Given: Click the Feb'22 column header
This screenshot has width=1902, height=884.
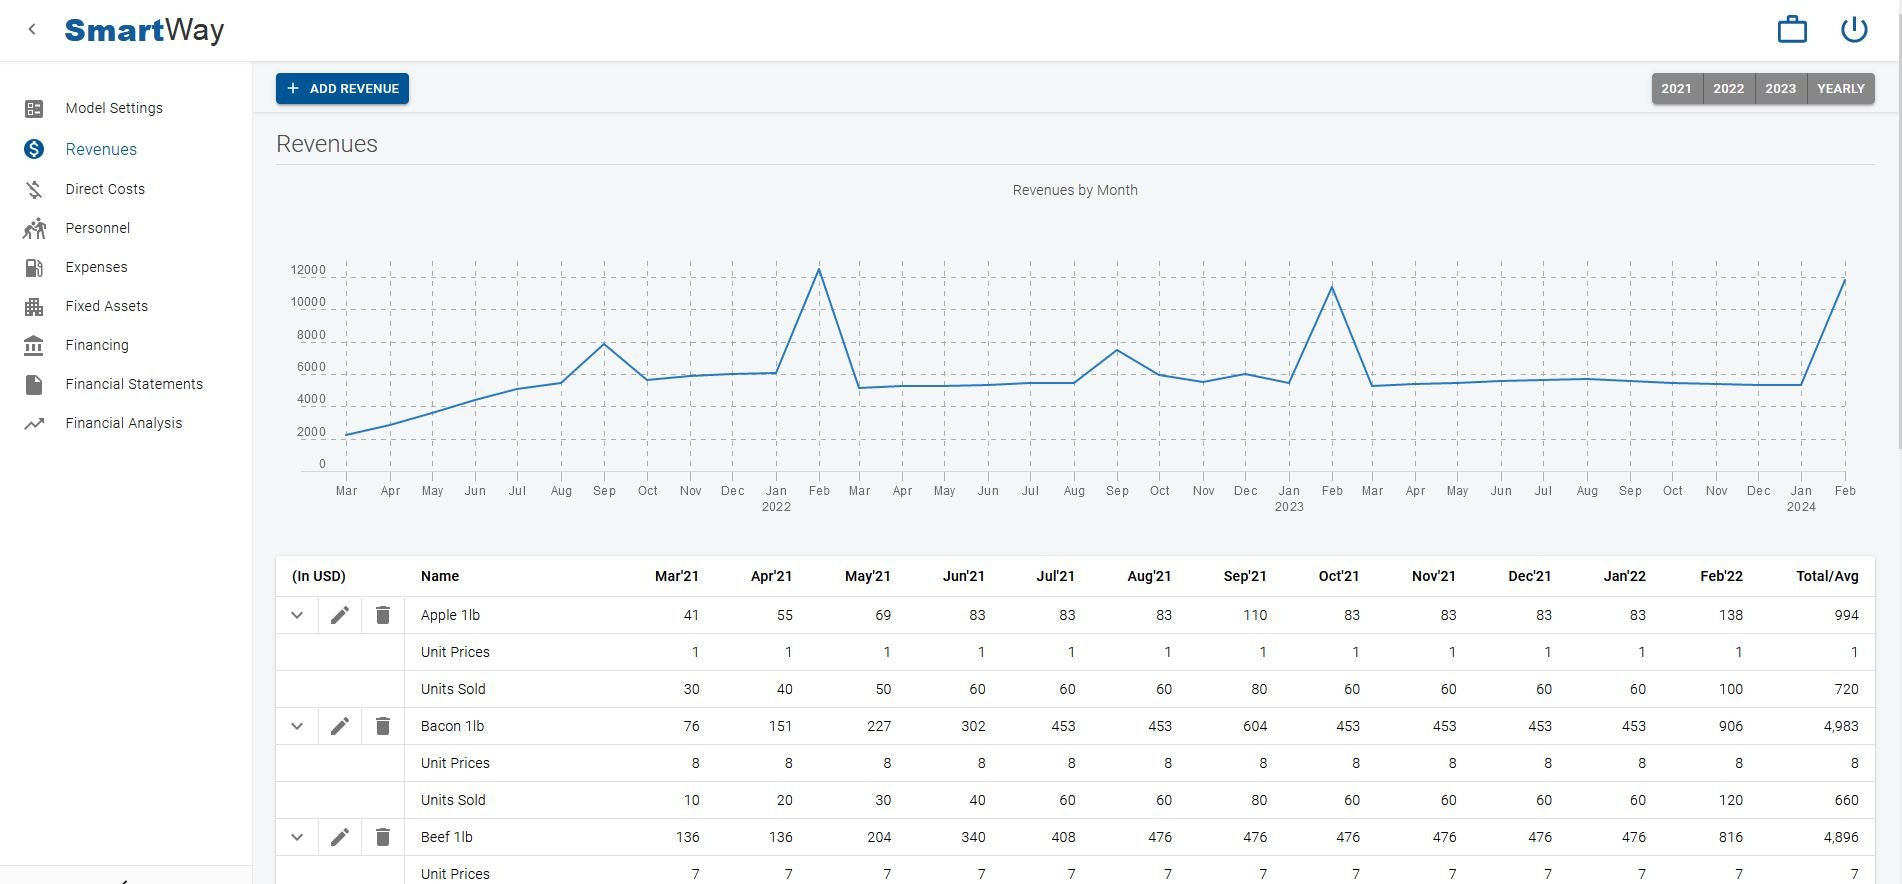Looking at the screenshot, I should [x=1721, y=576].
